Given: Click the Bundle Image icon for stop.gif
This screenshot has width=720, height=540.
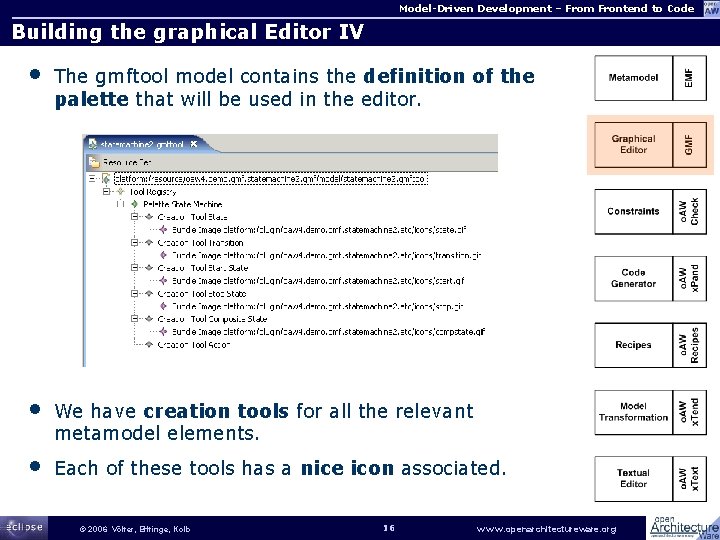Looking at the screenshot, I should (x=163, y=306).
